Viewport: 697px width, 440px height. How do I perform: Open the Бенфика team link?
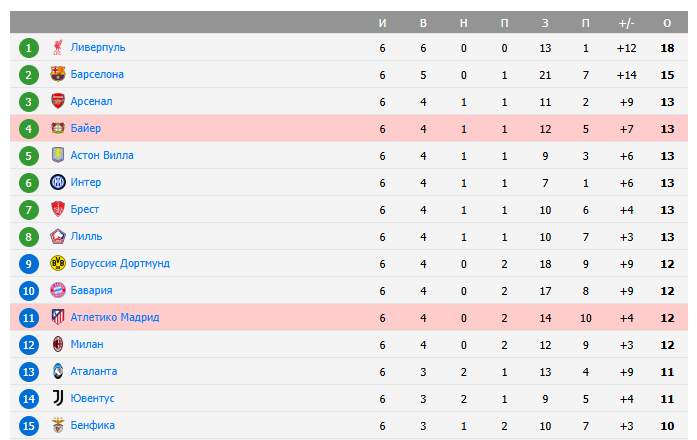(x=93, y=425)
